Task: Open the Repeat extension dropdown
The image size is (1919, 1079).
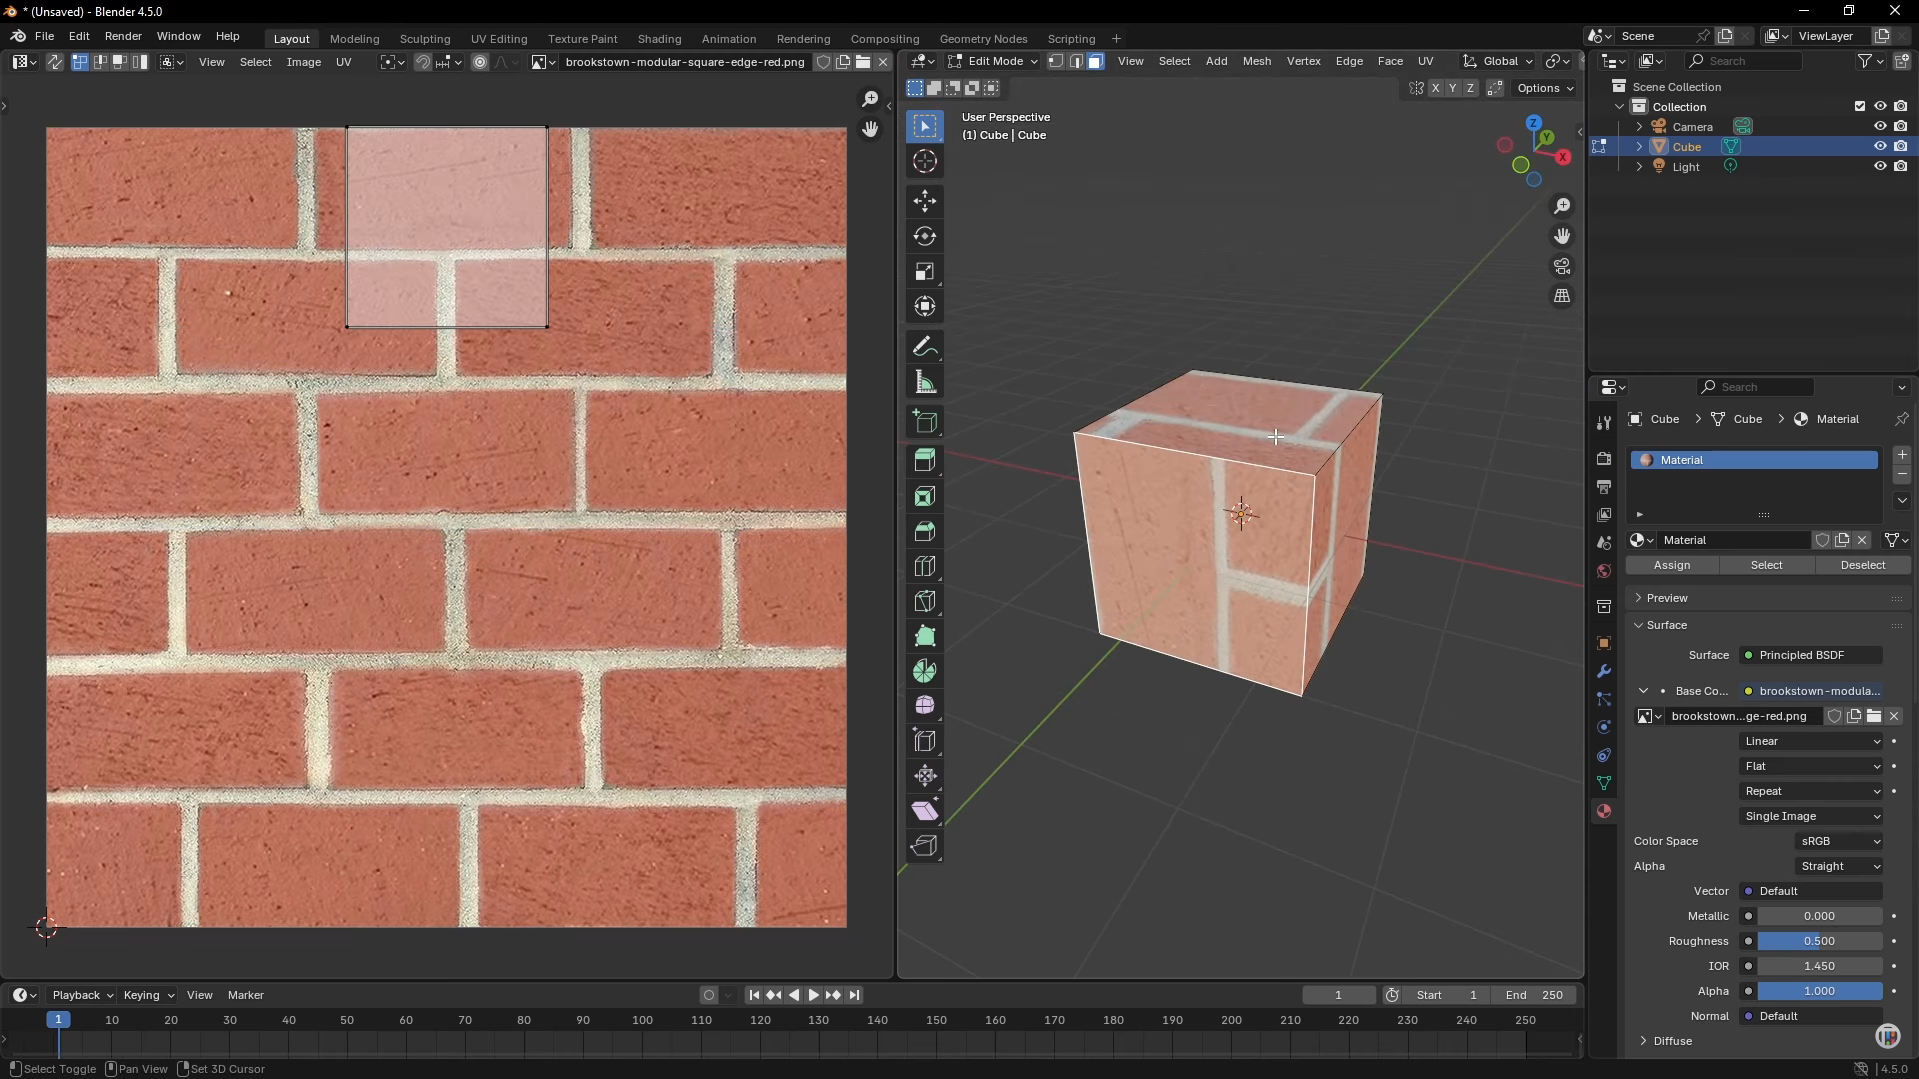Action: point(1811,791)
